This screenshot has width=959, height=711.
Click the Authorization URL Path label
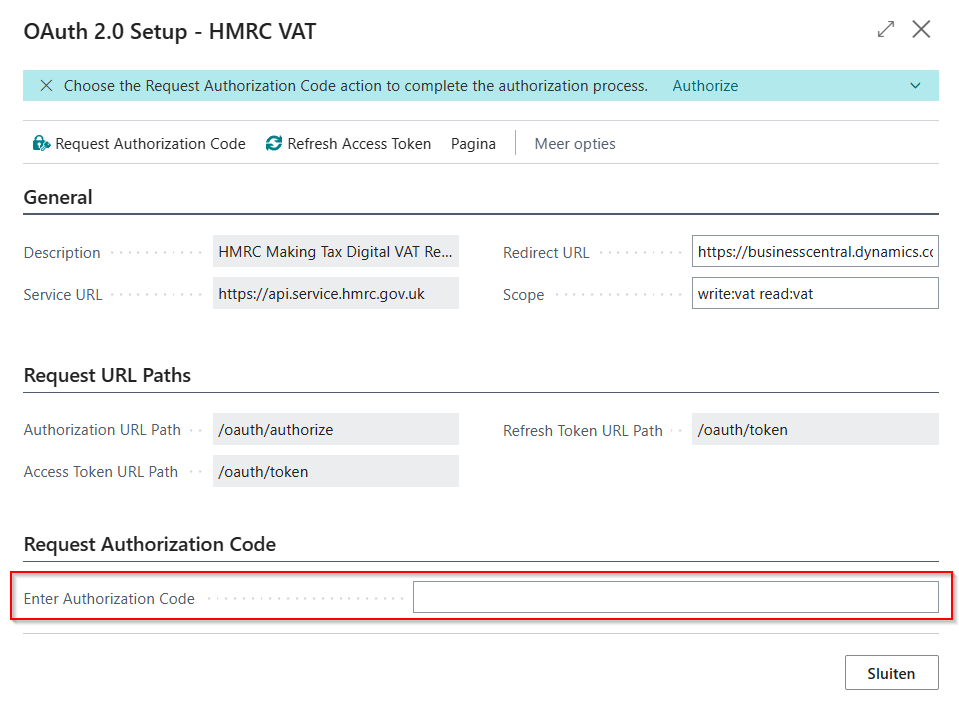coord(102,430)
